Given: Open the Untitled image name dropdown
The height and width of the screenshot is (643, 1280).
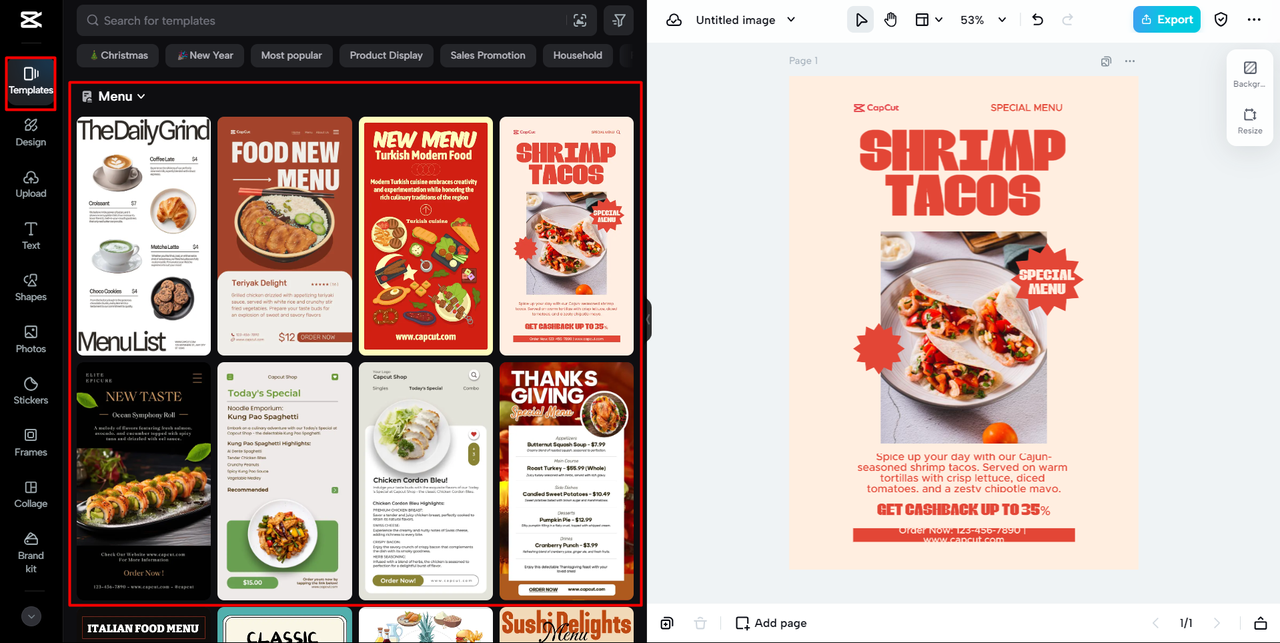Looking at the screenshot, I should pyautogui.click(x=746, y=20).
